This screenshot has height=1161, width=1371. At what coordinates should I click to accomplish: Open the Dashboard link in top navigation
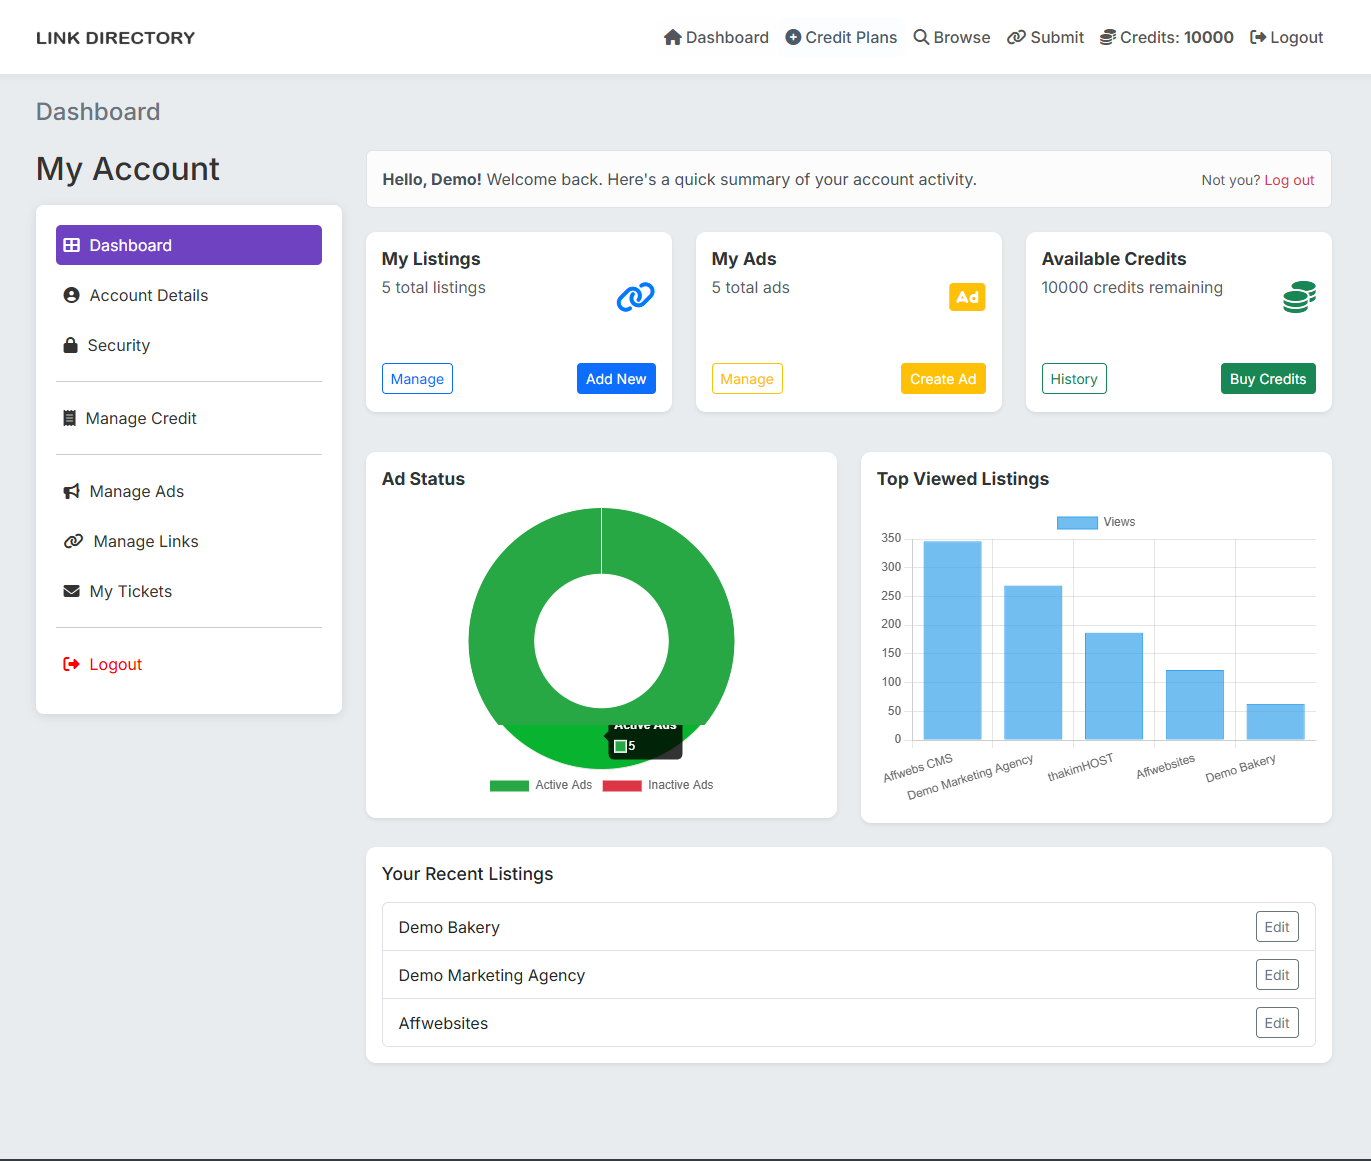(x=716, y=37)
